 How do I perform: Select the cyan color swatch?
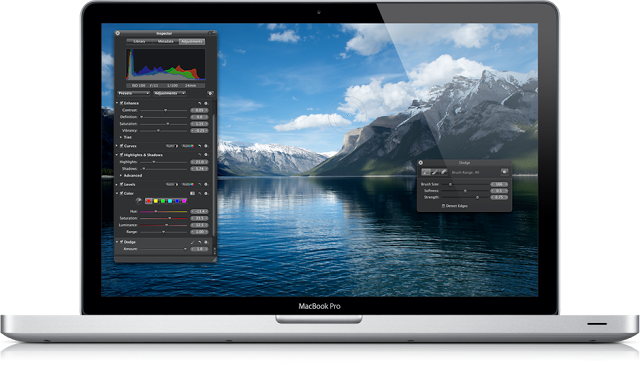coord(170,201)
